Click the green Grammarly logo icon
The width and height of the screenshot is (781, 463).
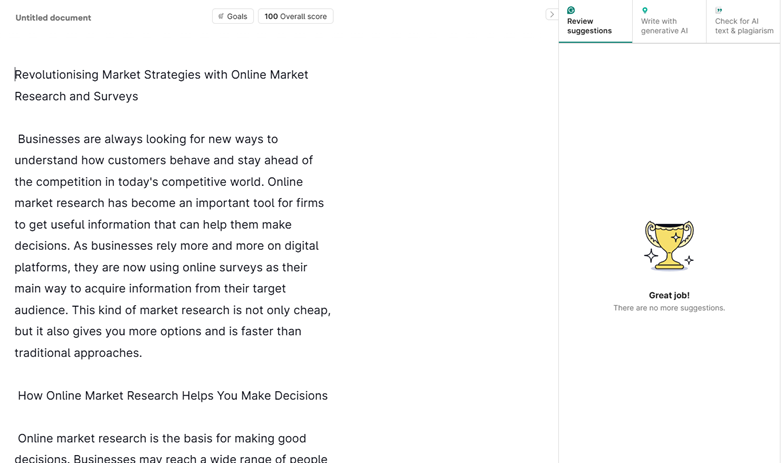pyautogui.click(x=571, y=10)
